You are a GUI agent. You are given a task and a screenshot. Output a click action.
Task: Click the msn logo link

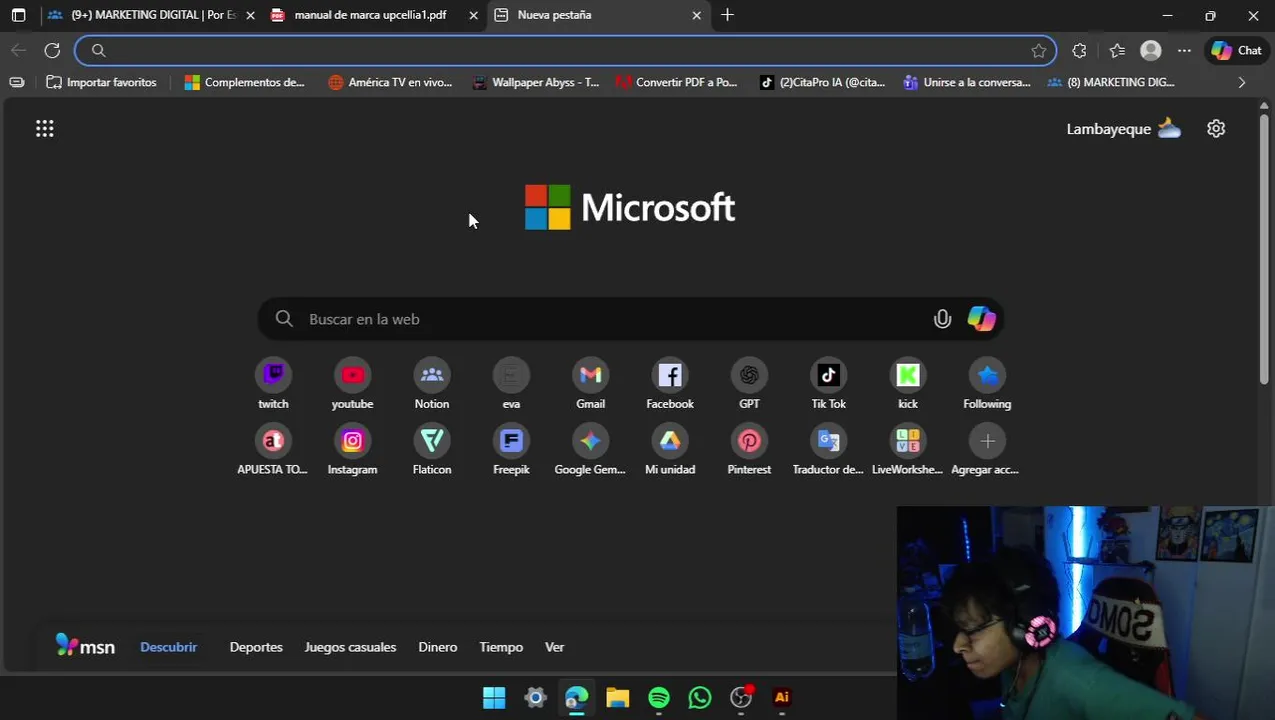click(x=85, y=646)
